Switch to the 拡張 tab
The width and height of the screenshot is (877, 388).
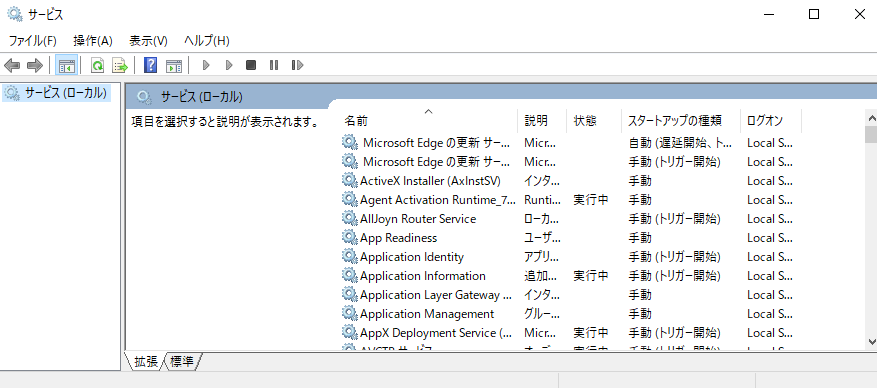[147, 362]
